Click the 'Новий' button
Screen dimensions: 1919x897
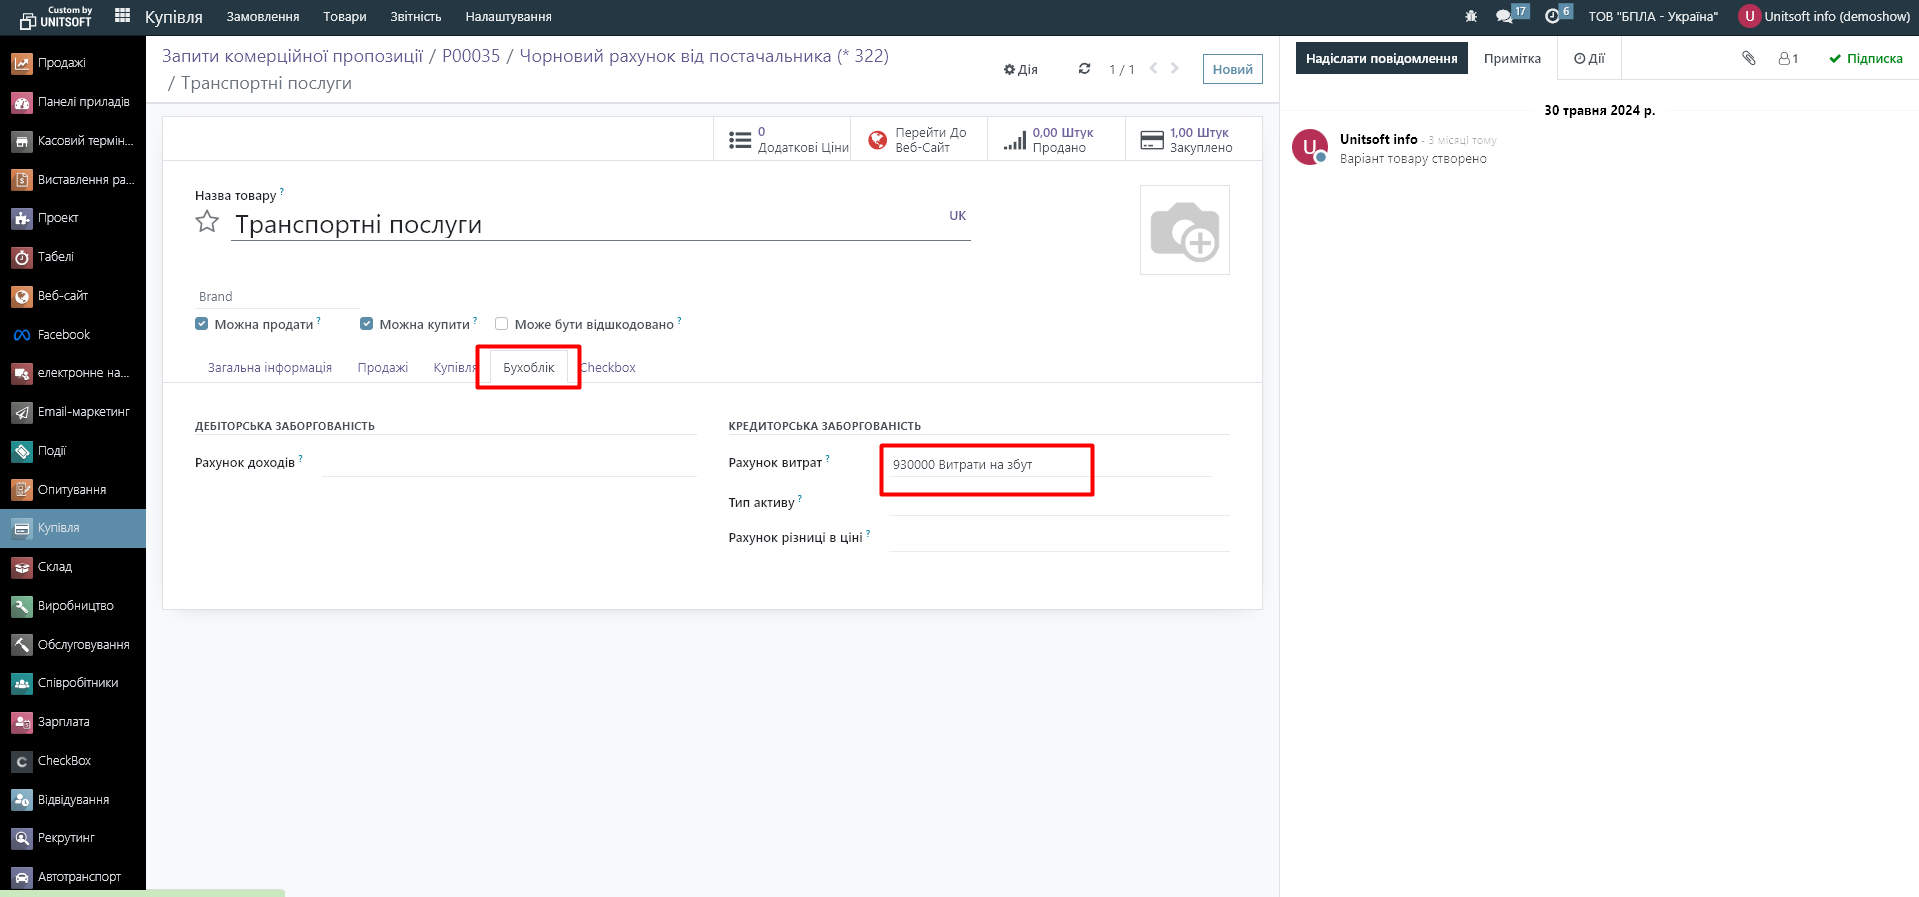tap(1232, 69)
